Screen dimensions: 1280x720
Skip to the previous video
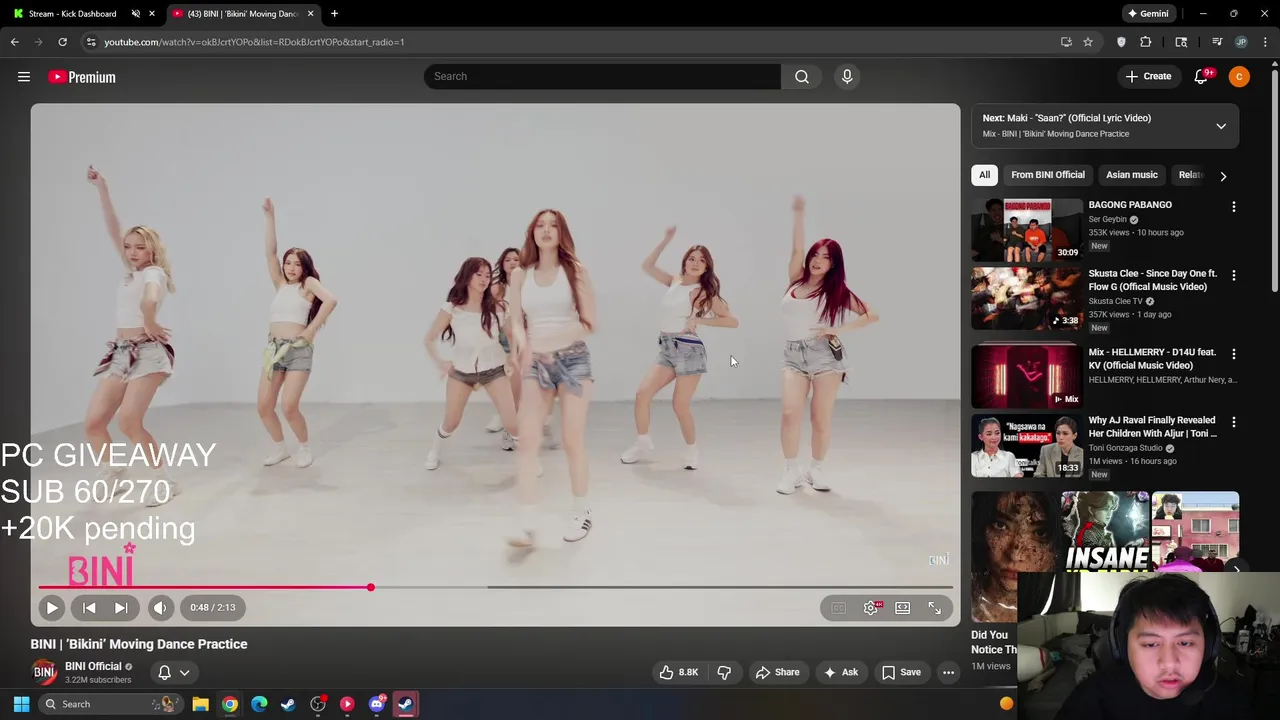click(x=89, y=607)
